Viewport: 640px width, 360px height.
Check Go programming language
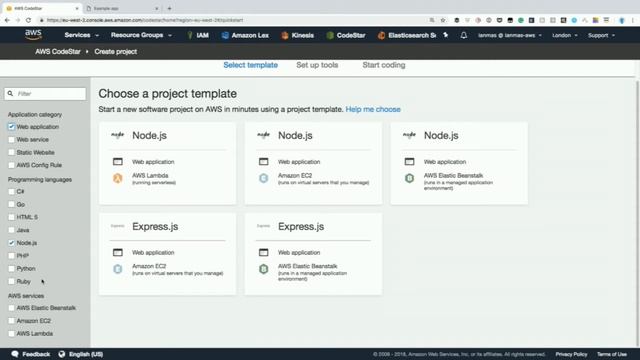[11, 204]
